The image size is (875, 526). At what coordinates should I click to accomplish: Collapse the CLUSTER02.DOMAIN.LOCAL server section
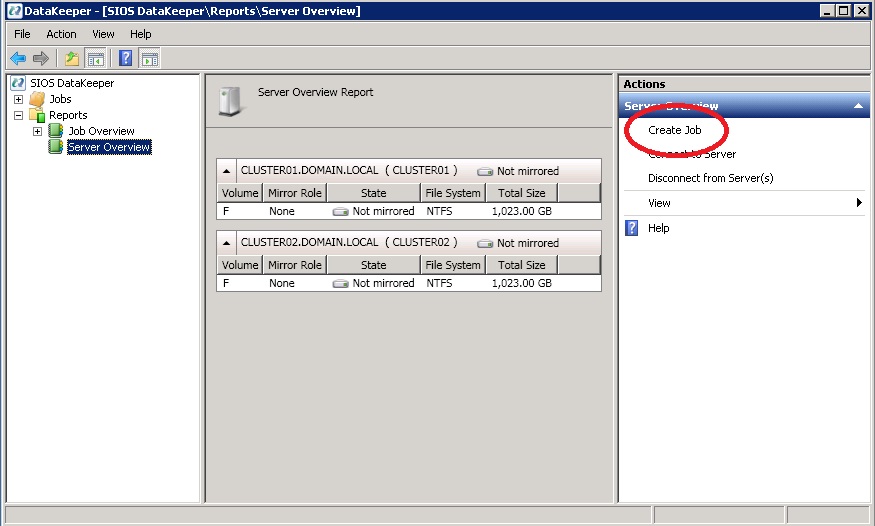click(x=226, y=243)
